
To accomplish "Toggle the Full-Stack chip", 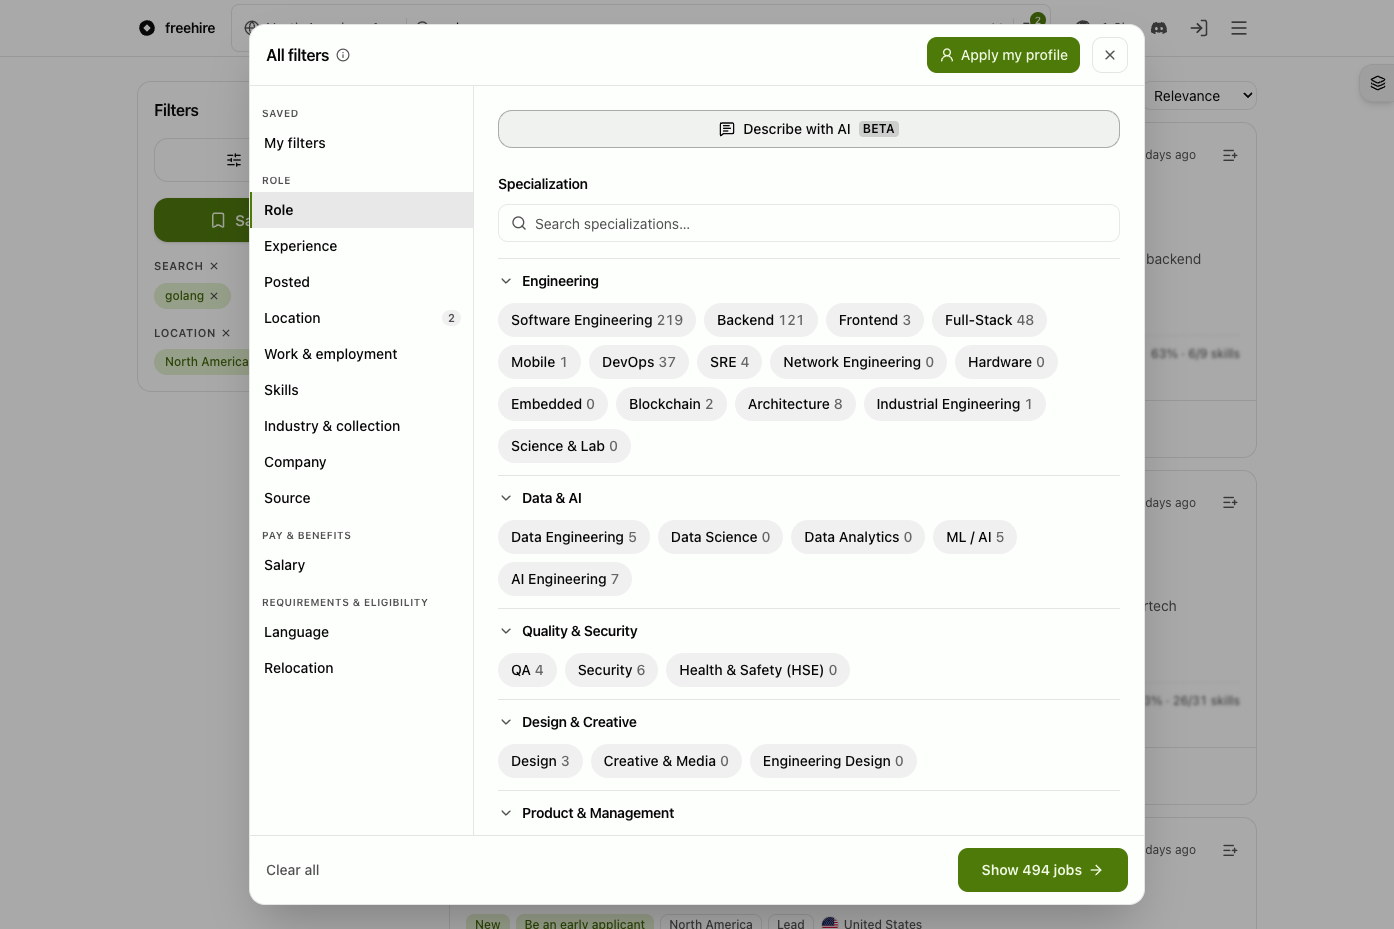I will click(989, 320).
